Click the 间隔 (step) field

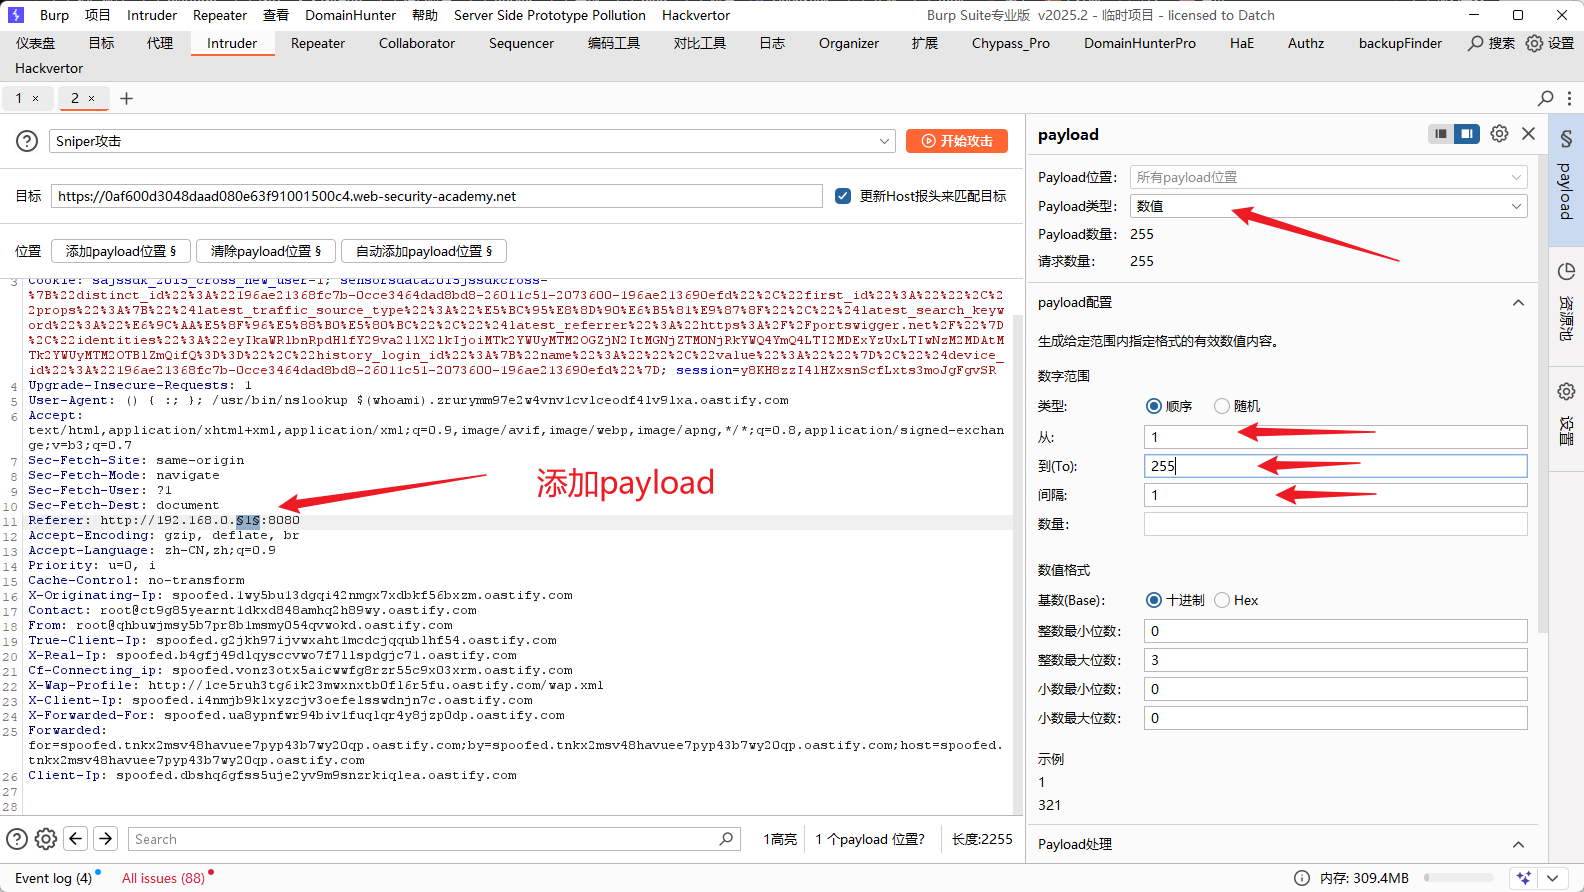pyautogui.click(x=1335, y=495)
